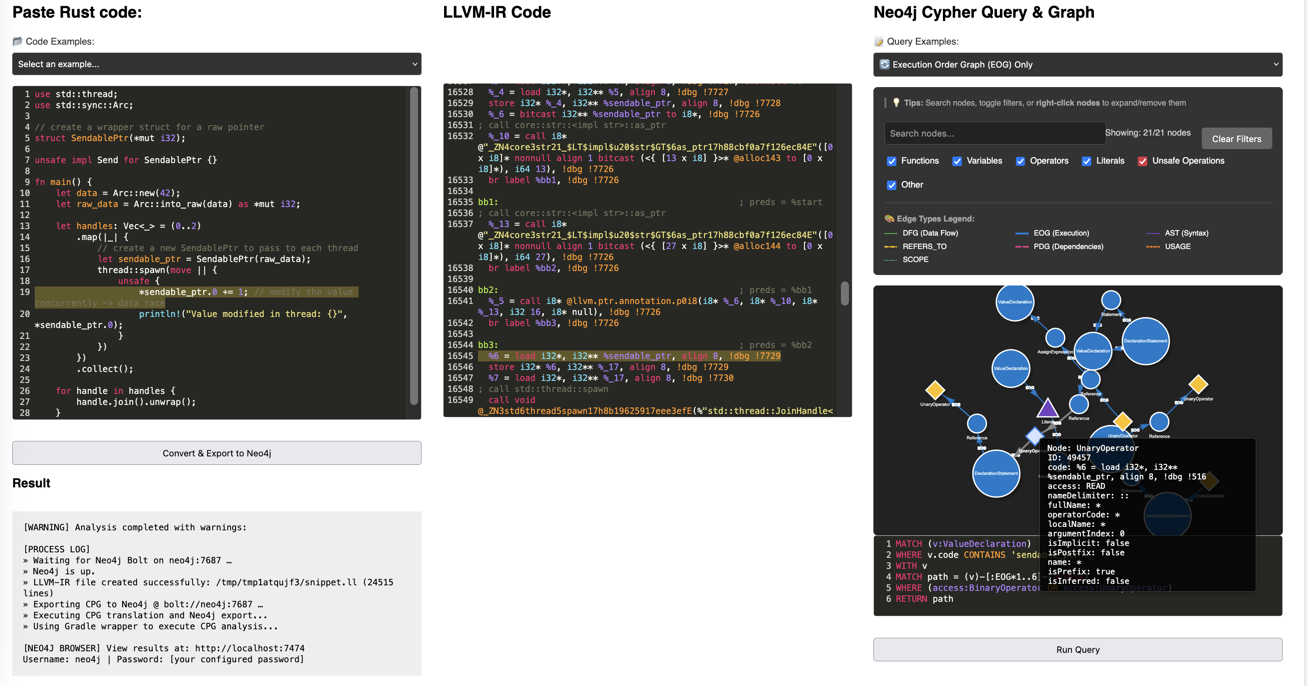1308x686 pixels.
Task: Click the lightbulb Tips icon
Action: click(x=896, y=103)
